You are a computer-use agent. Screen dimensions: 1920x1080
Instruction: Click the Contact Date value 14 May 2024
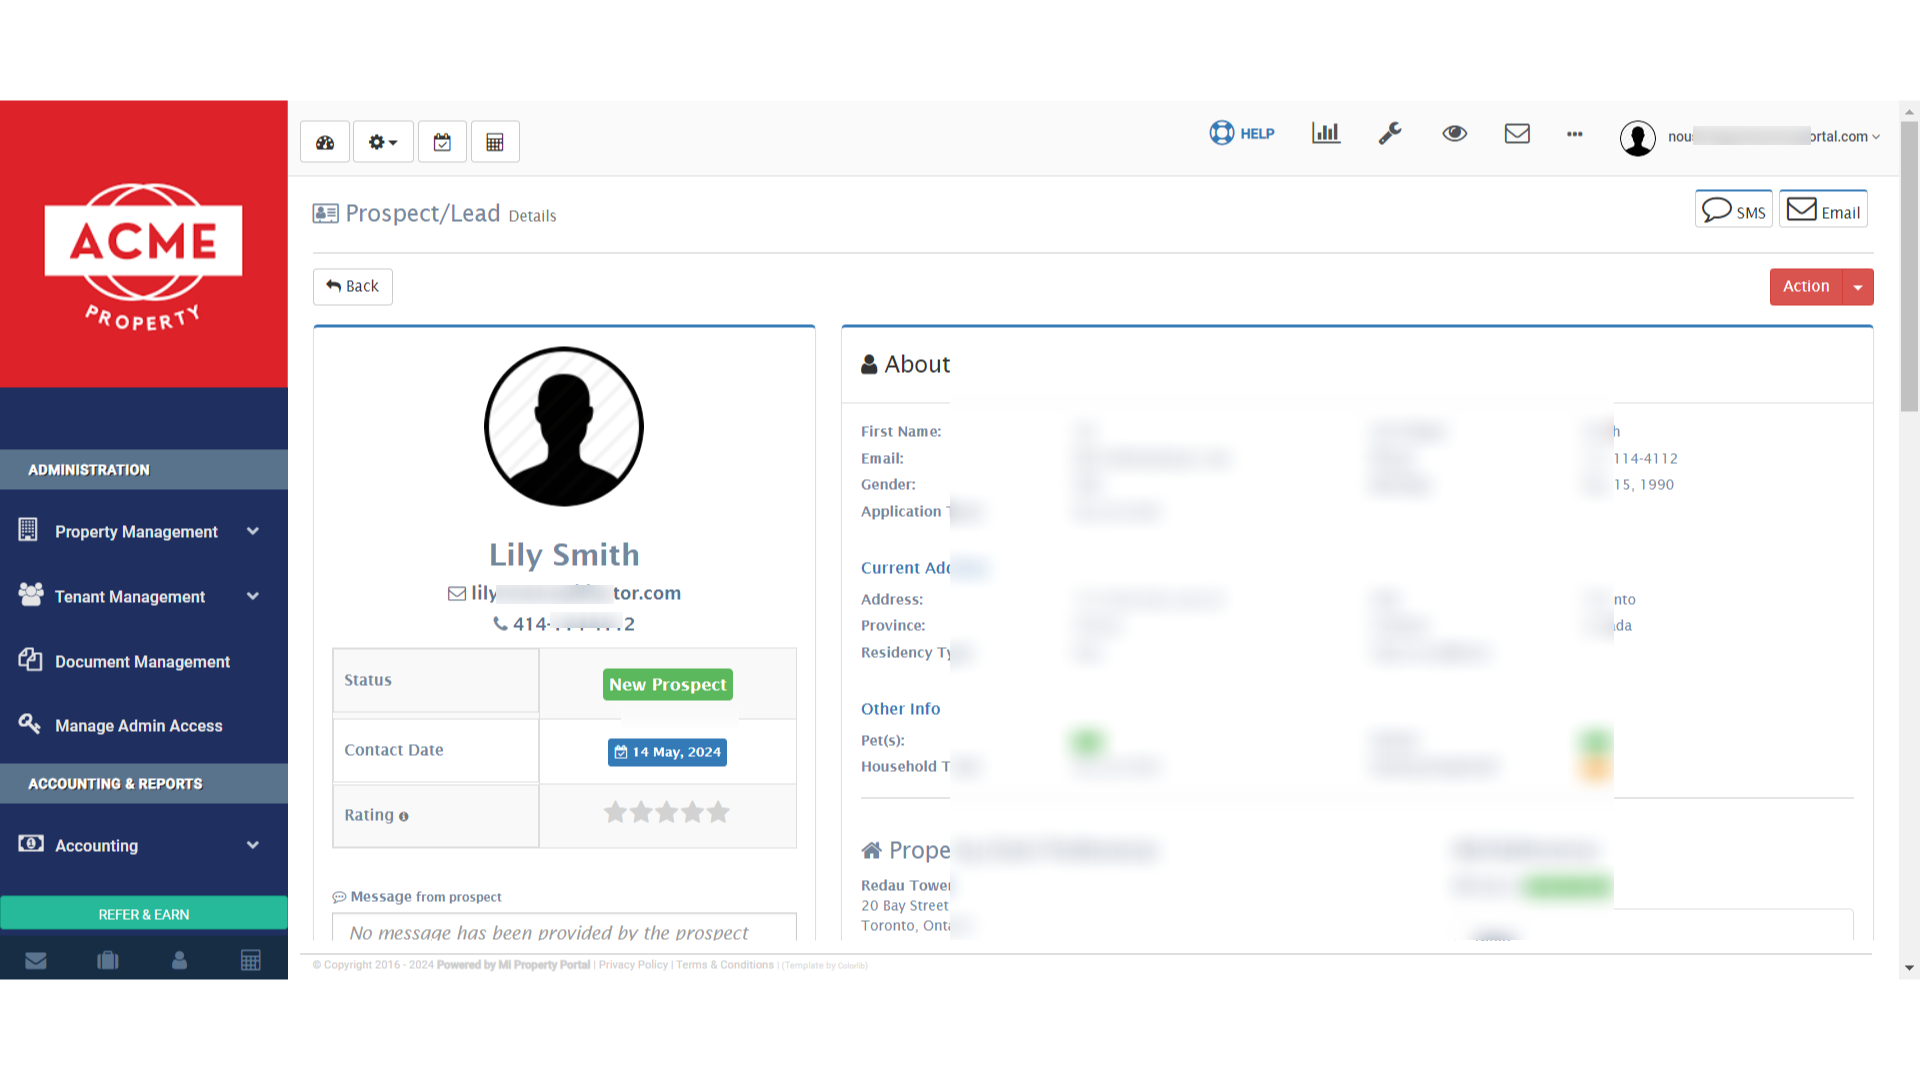tap(667, 752)
